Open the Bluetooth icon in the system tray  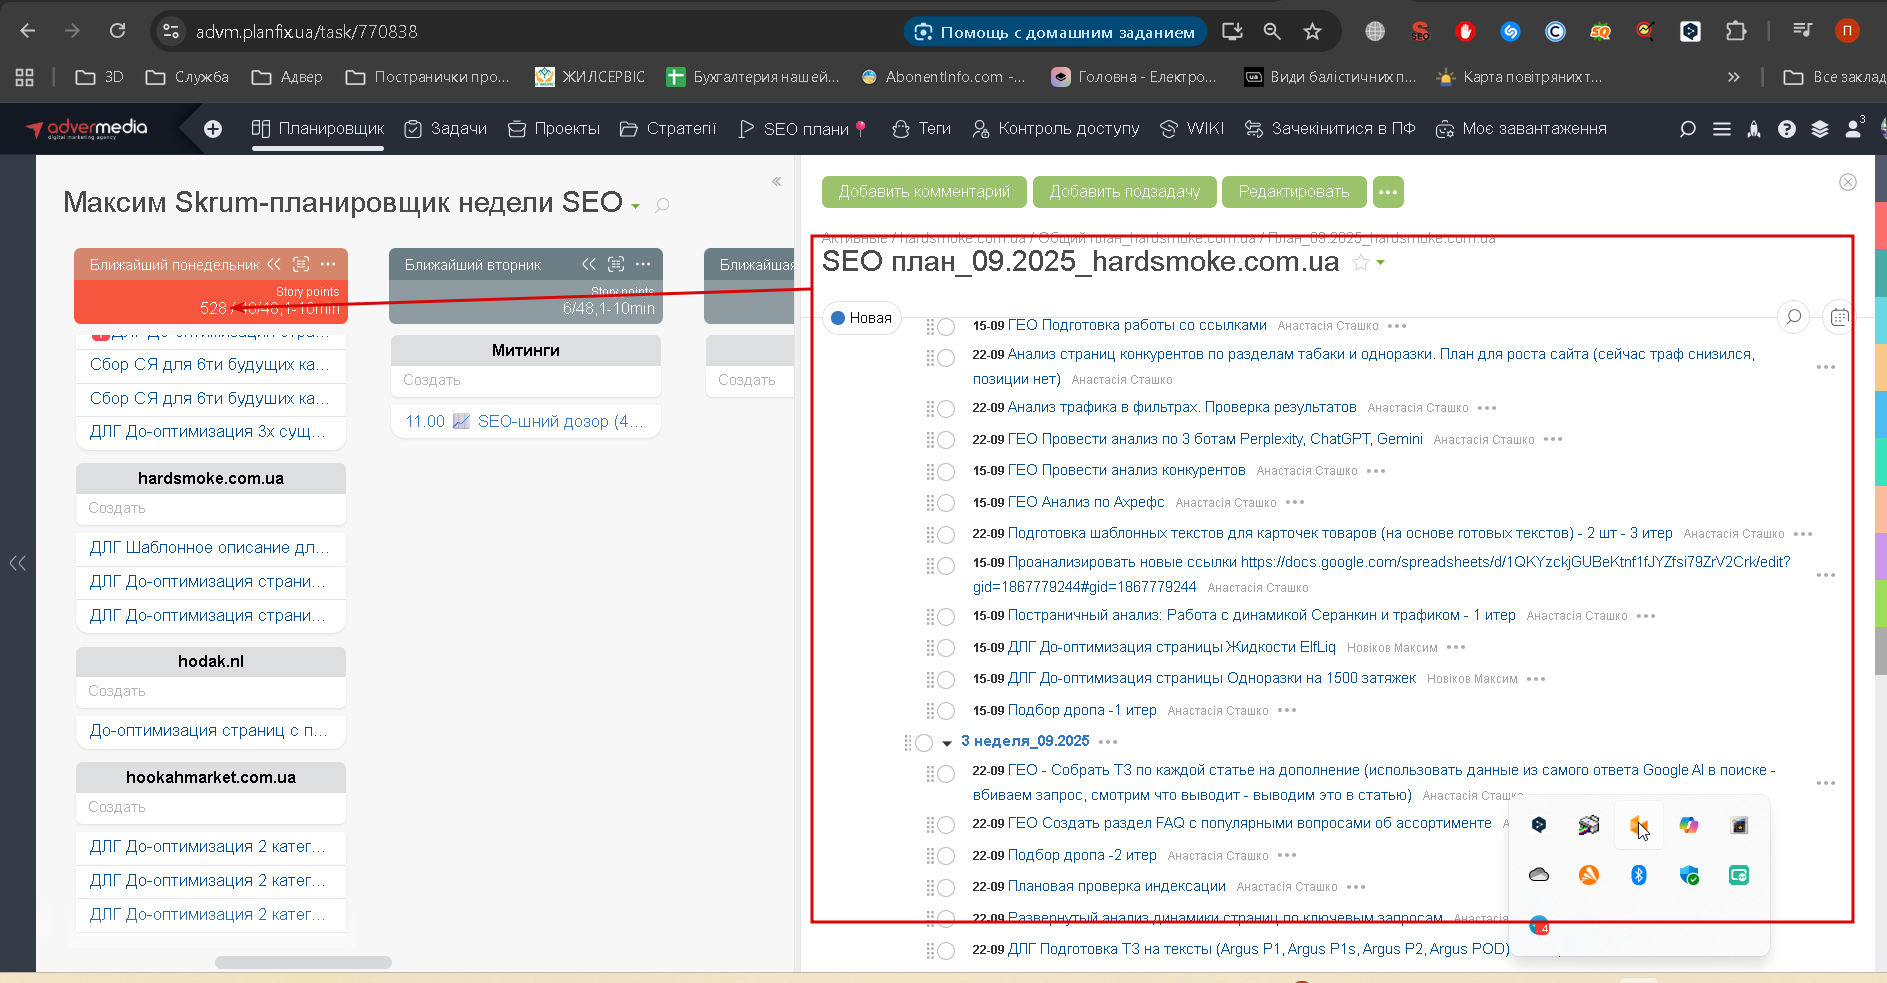[1639, 875]
